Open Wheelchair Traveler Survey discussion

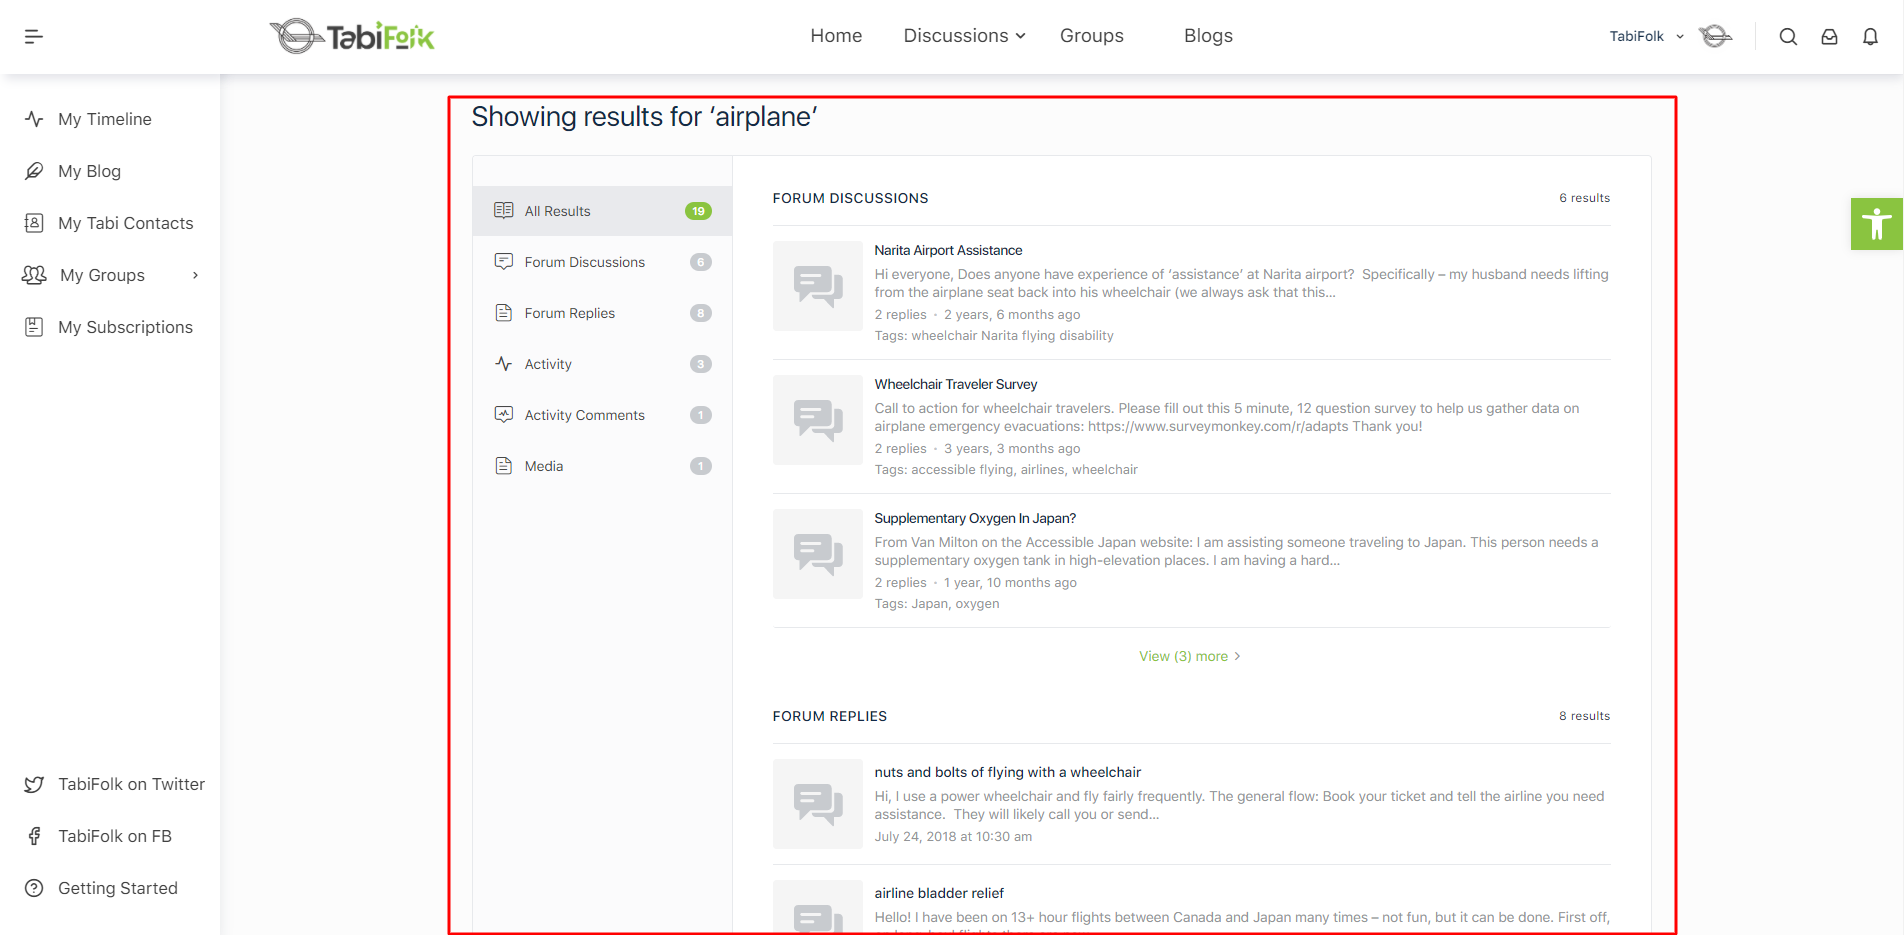click(x=956, y=384)
